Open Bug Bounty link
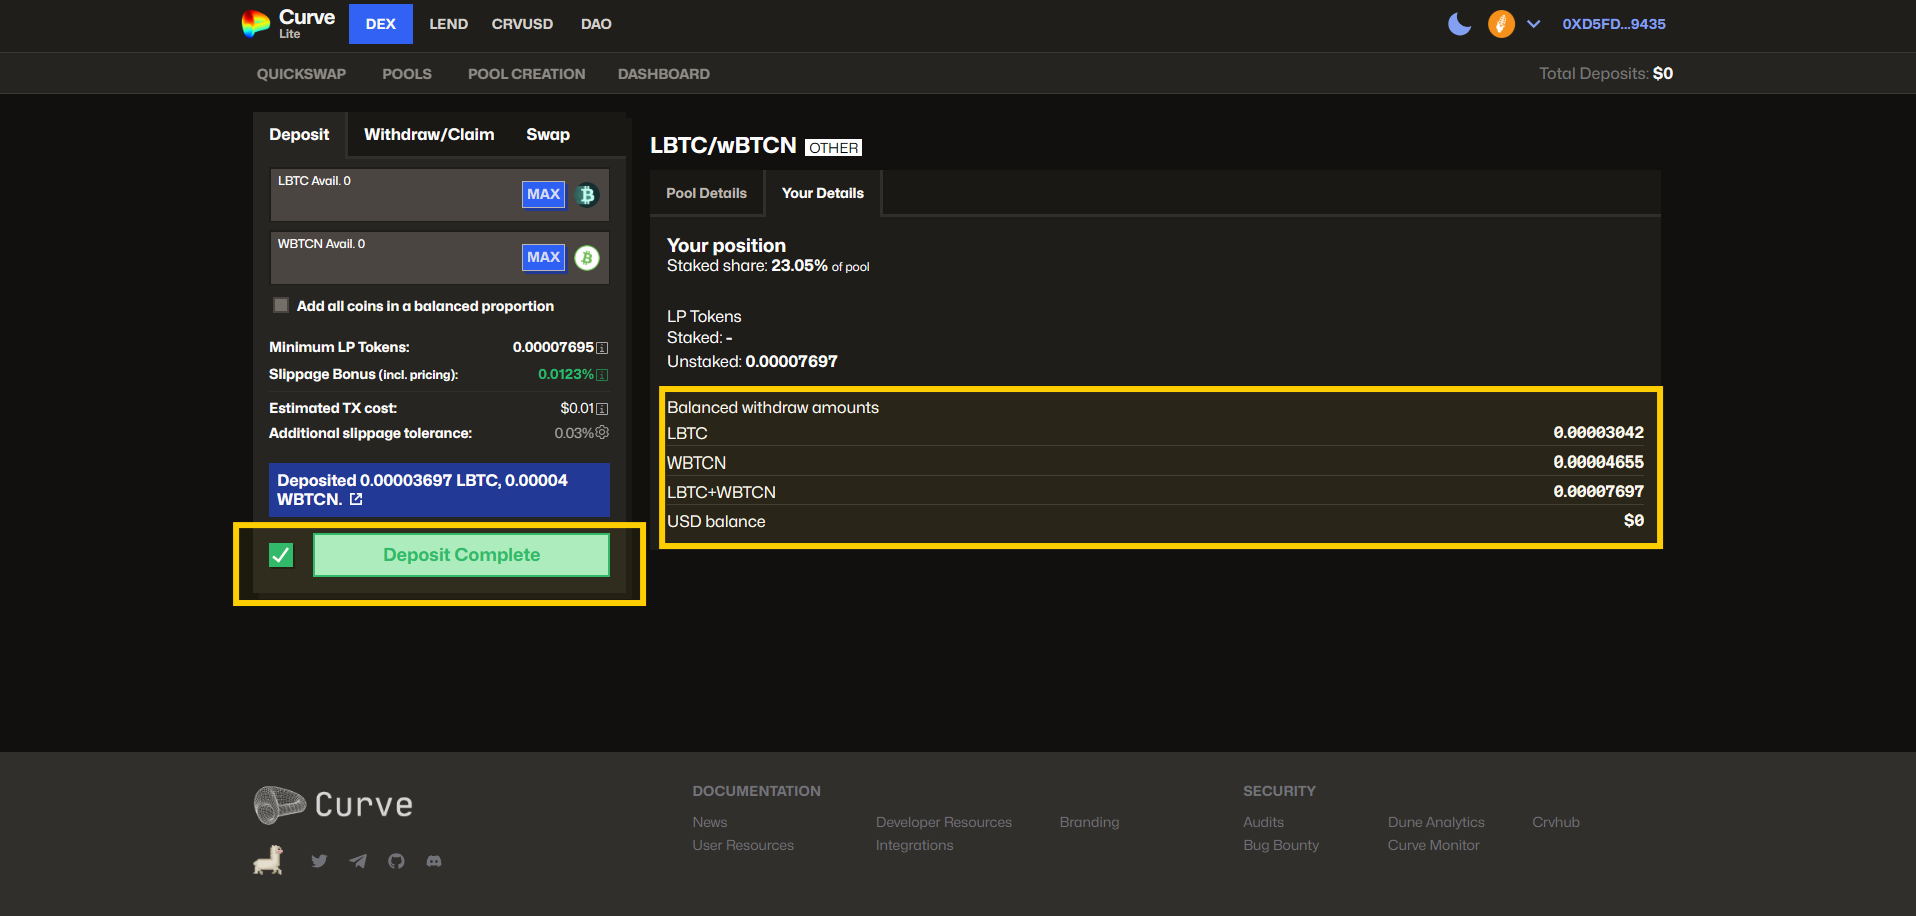Viewport: 1916px width, 916px height. 1281,845
